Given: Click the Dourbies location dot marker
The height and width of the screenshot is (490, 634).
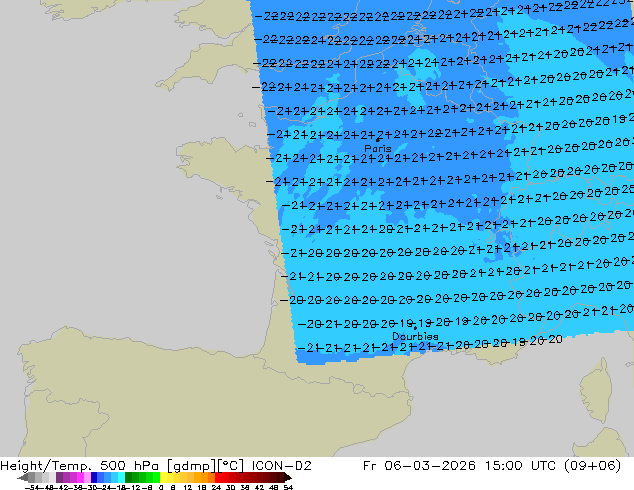Looking at the screenshot, I should click(415, 328).
